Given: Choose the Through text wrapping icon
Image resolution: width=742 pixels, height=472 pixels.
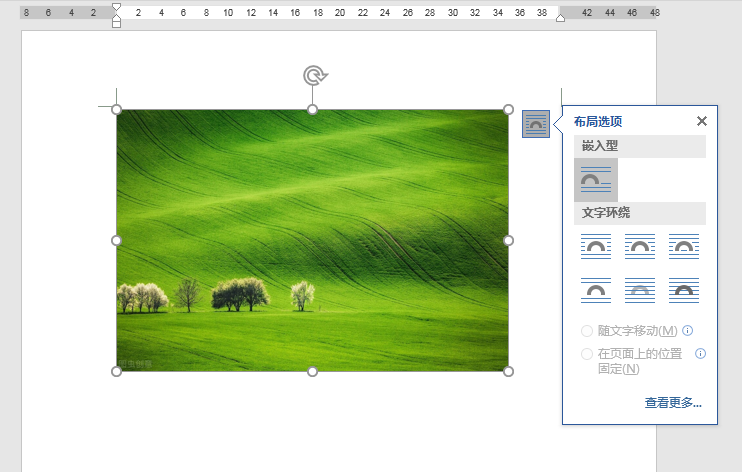Looking at the screenshot, I should coord(684,246).
